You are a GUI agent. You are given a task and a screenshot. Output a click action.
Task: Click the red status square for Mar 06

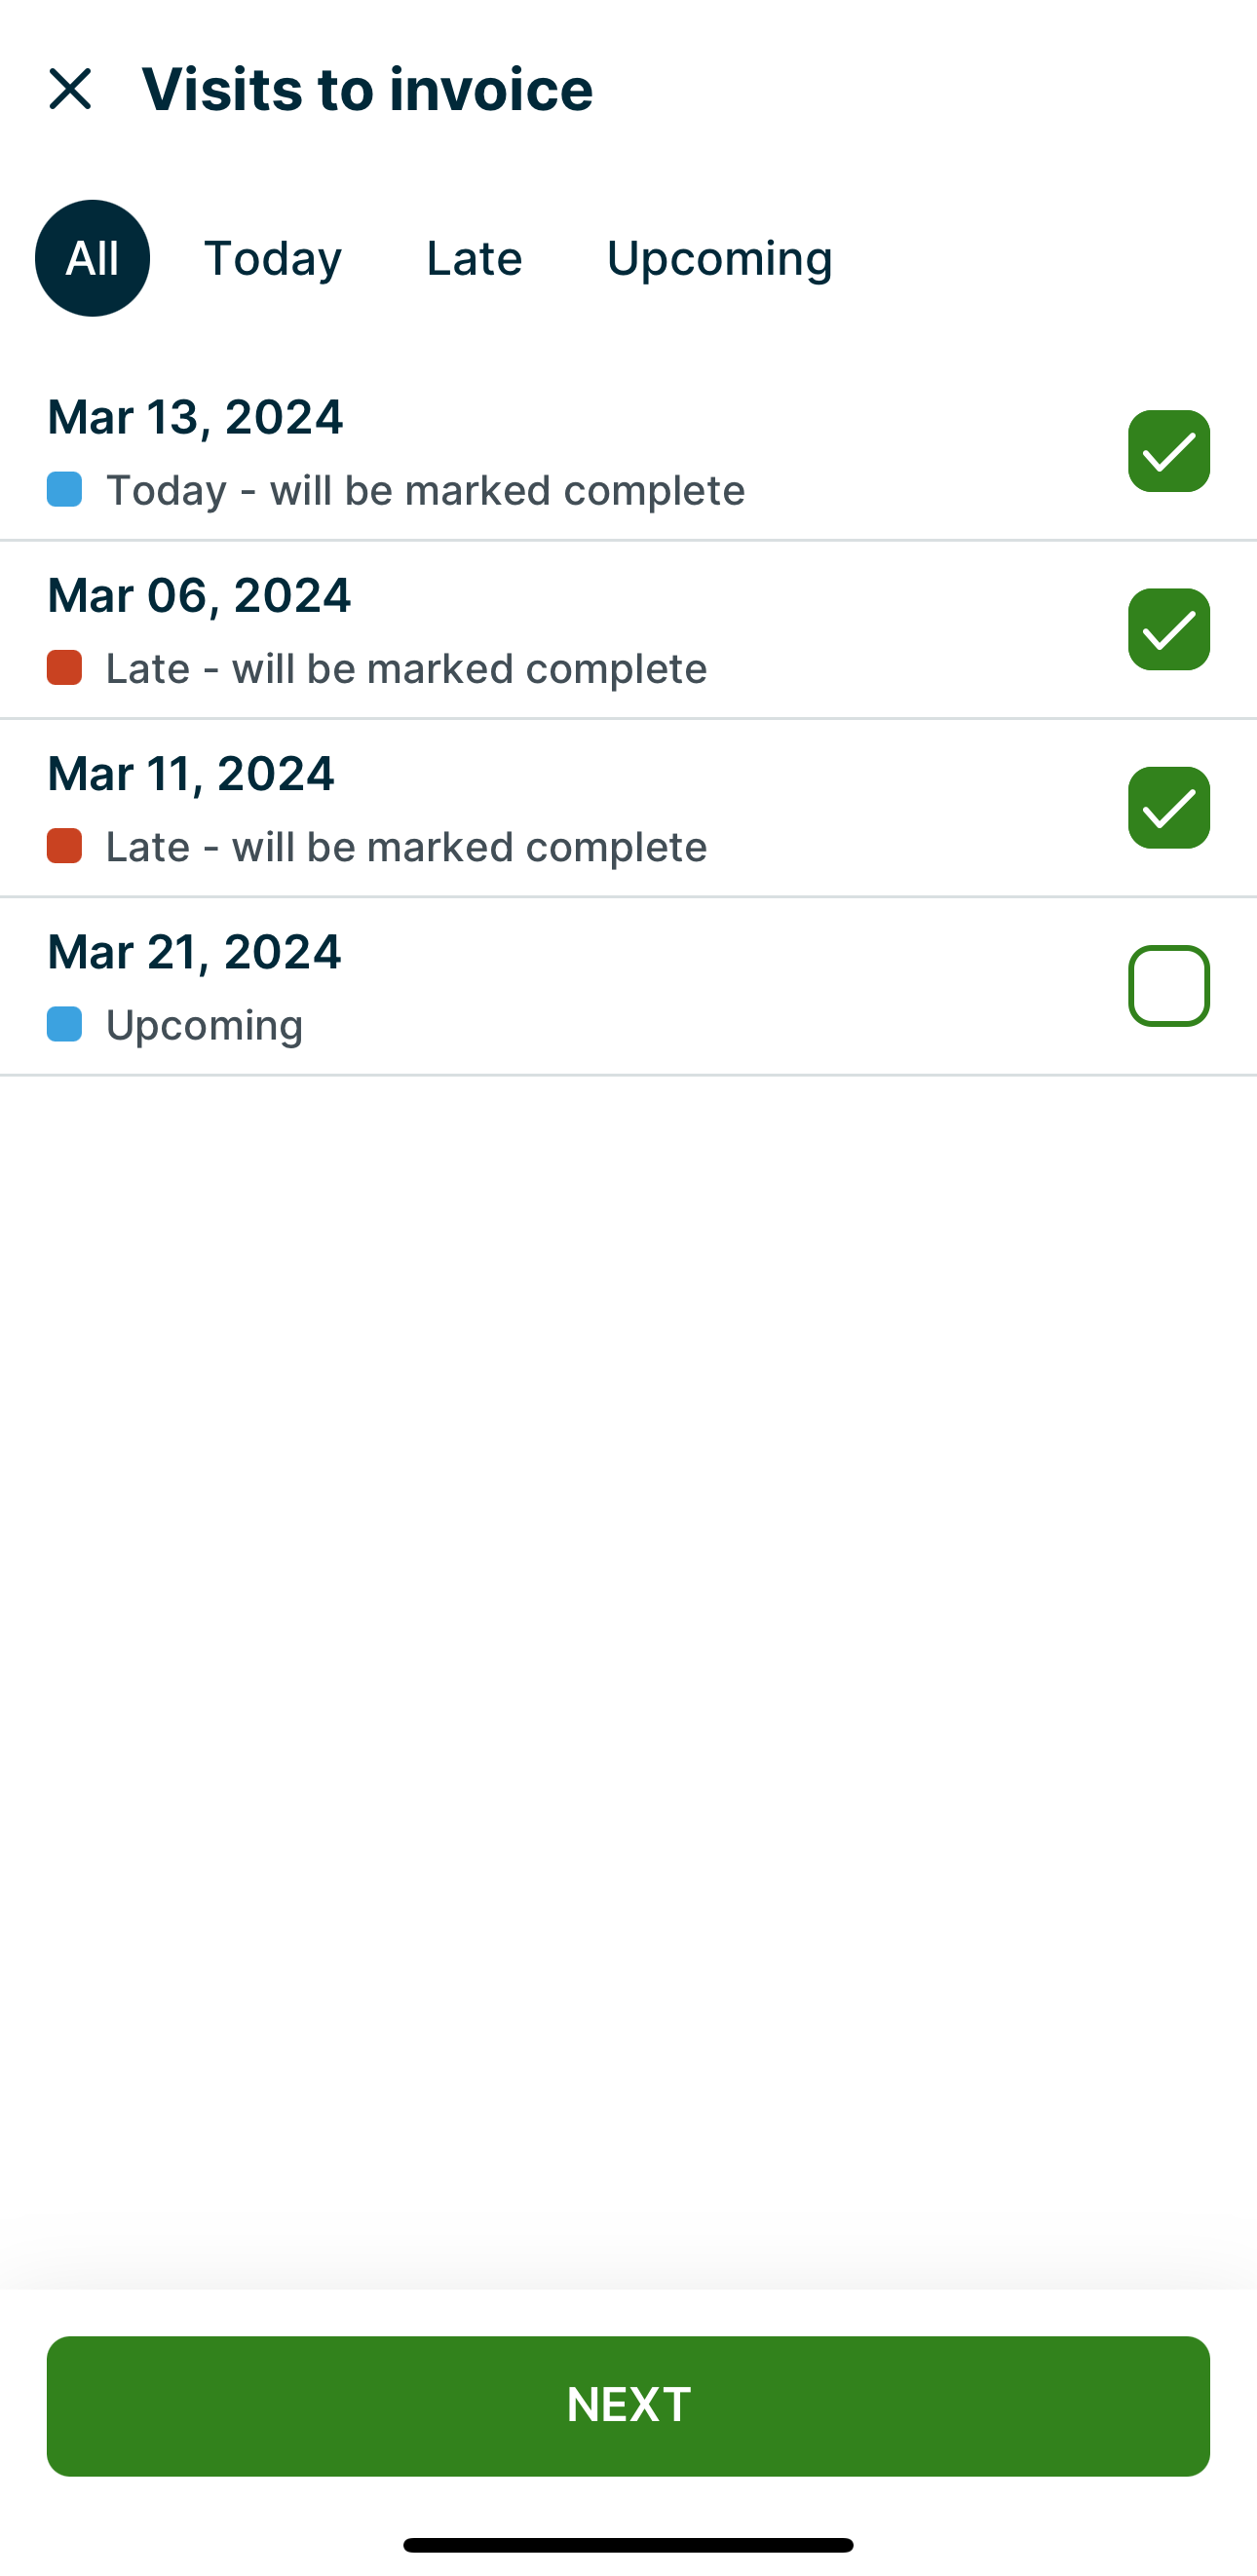pyautogui.click(x=64, y=668)
